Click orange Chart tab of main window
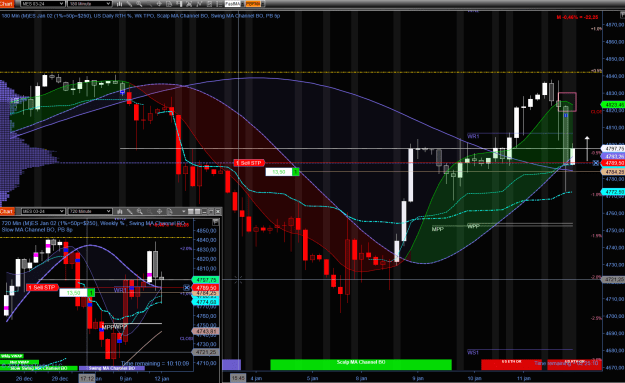625x383 pixels. coord(7,4)
